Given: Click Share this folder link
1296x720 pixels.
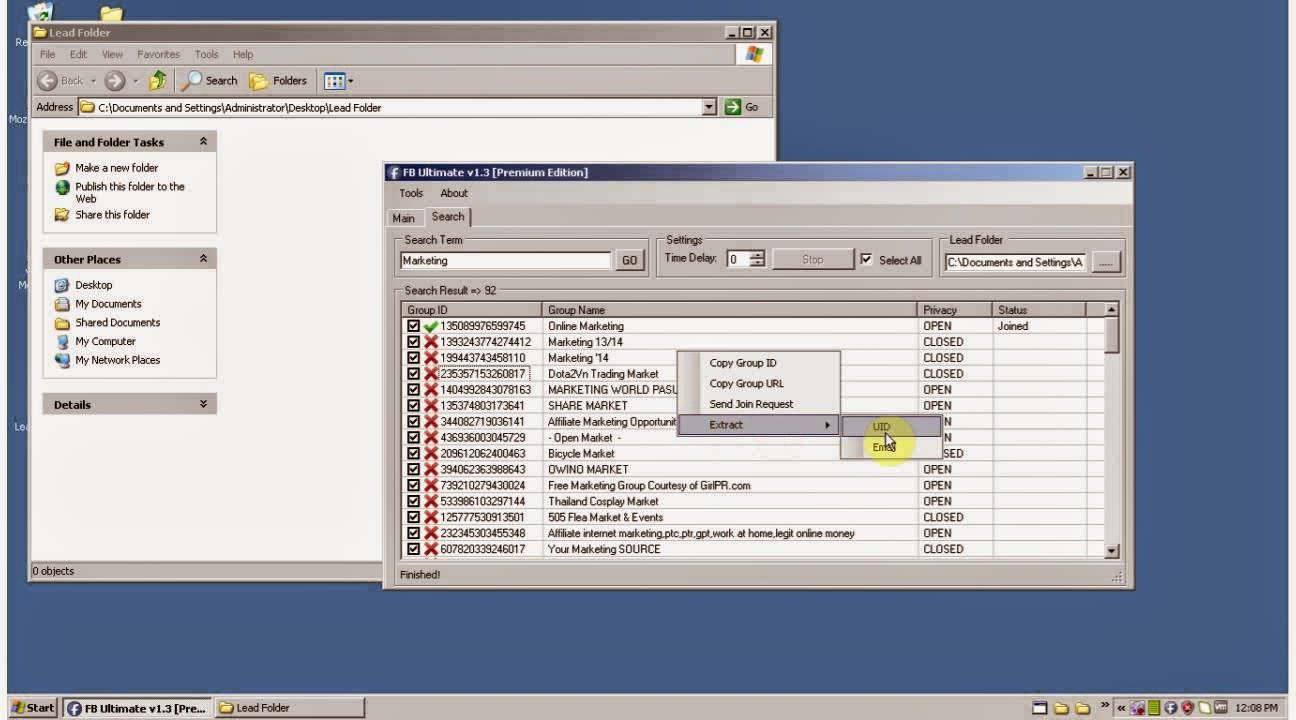Looking at the screenshot, I should [112, 215].
